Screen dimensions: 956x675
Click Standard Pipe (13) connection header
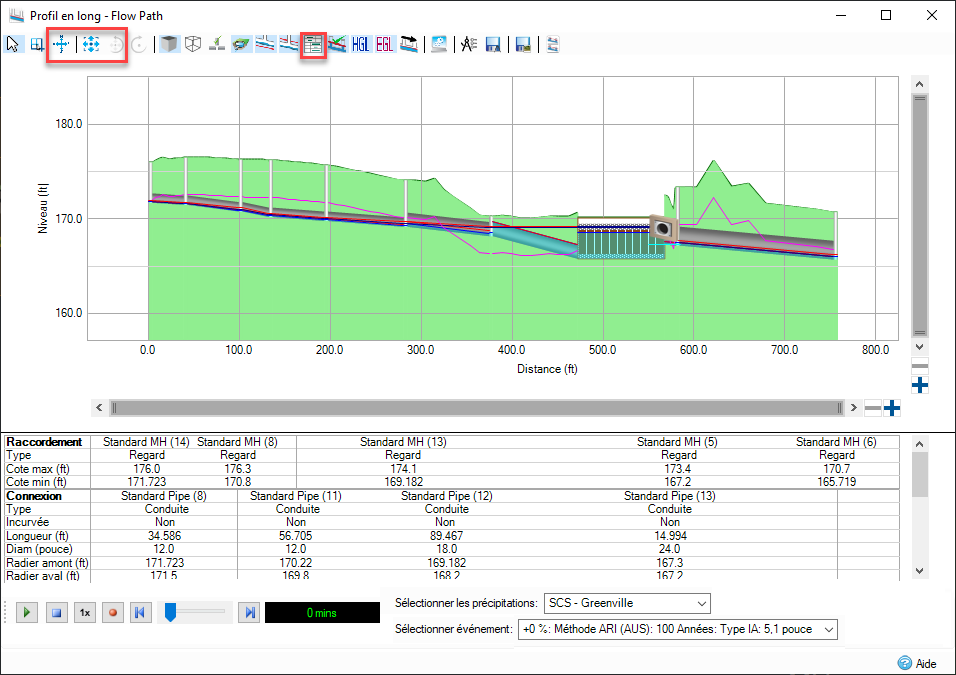click(669, 496)
